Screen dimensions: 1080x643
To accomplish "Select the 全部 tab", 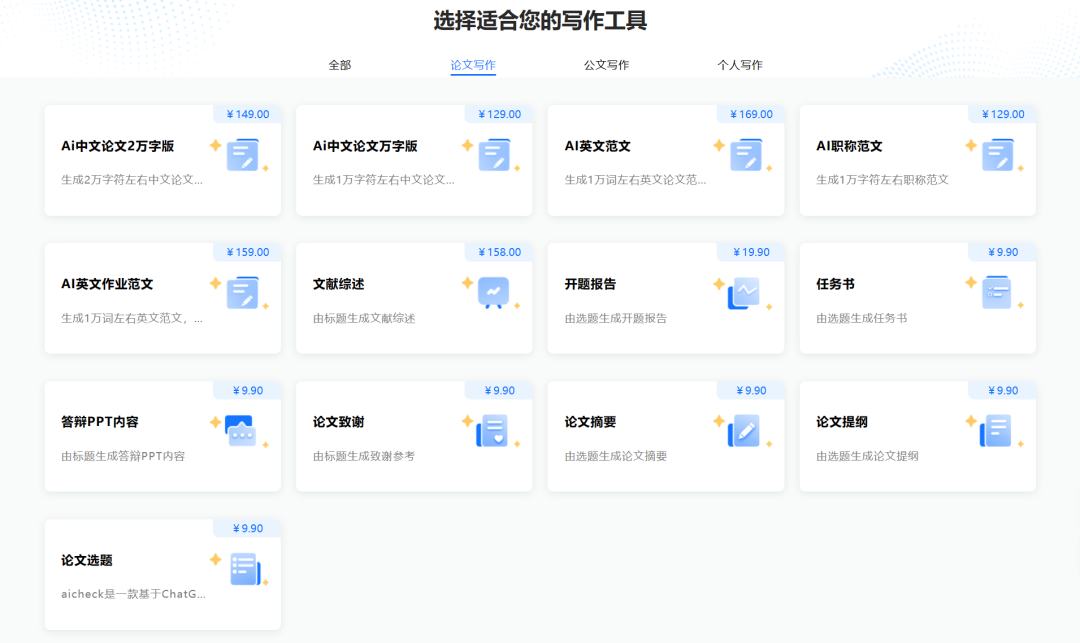I will pos(338,63).
